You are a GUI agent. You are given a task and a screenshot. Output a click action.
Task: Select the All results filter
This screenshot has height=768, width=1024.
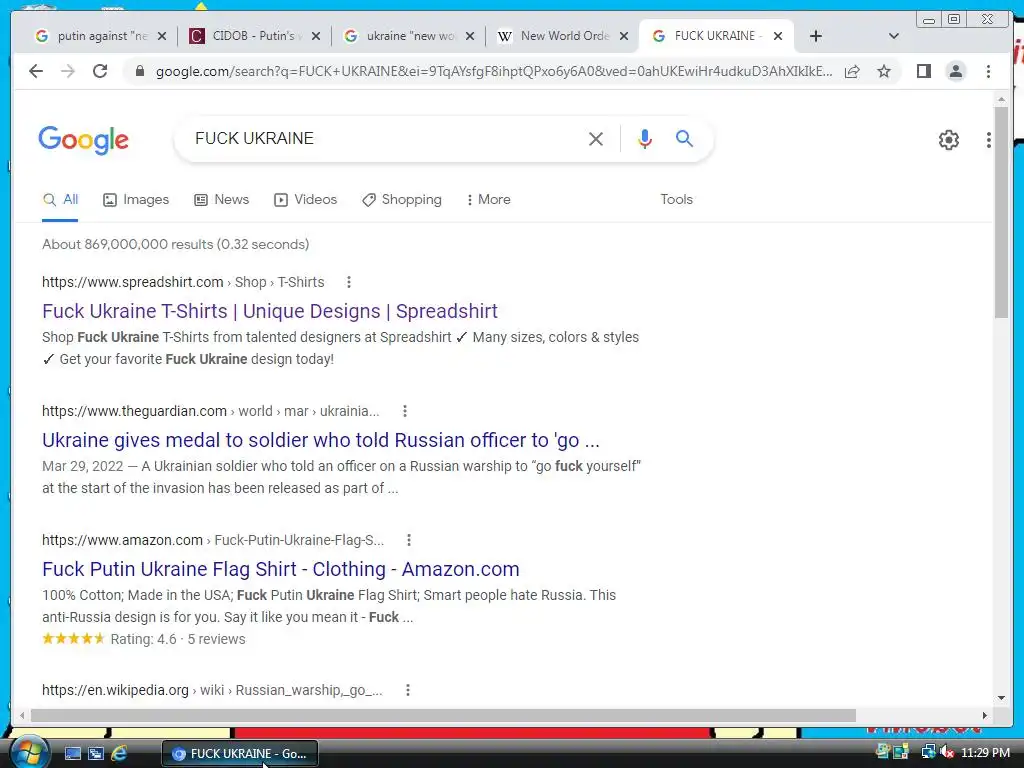(x=60, y=200)
